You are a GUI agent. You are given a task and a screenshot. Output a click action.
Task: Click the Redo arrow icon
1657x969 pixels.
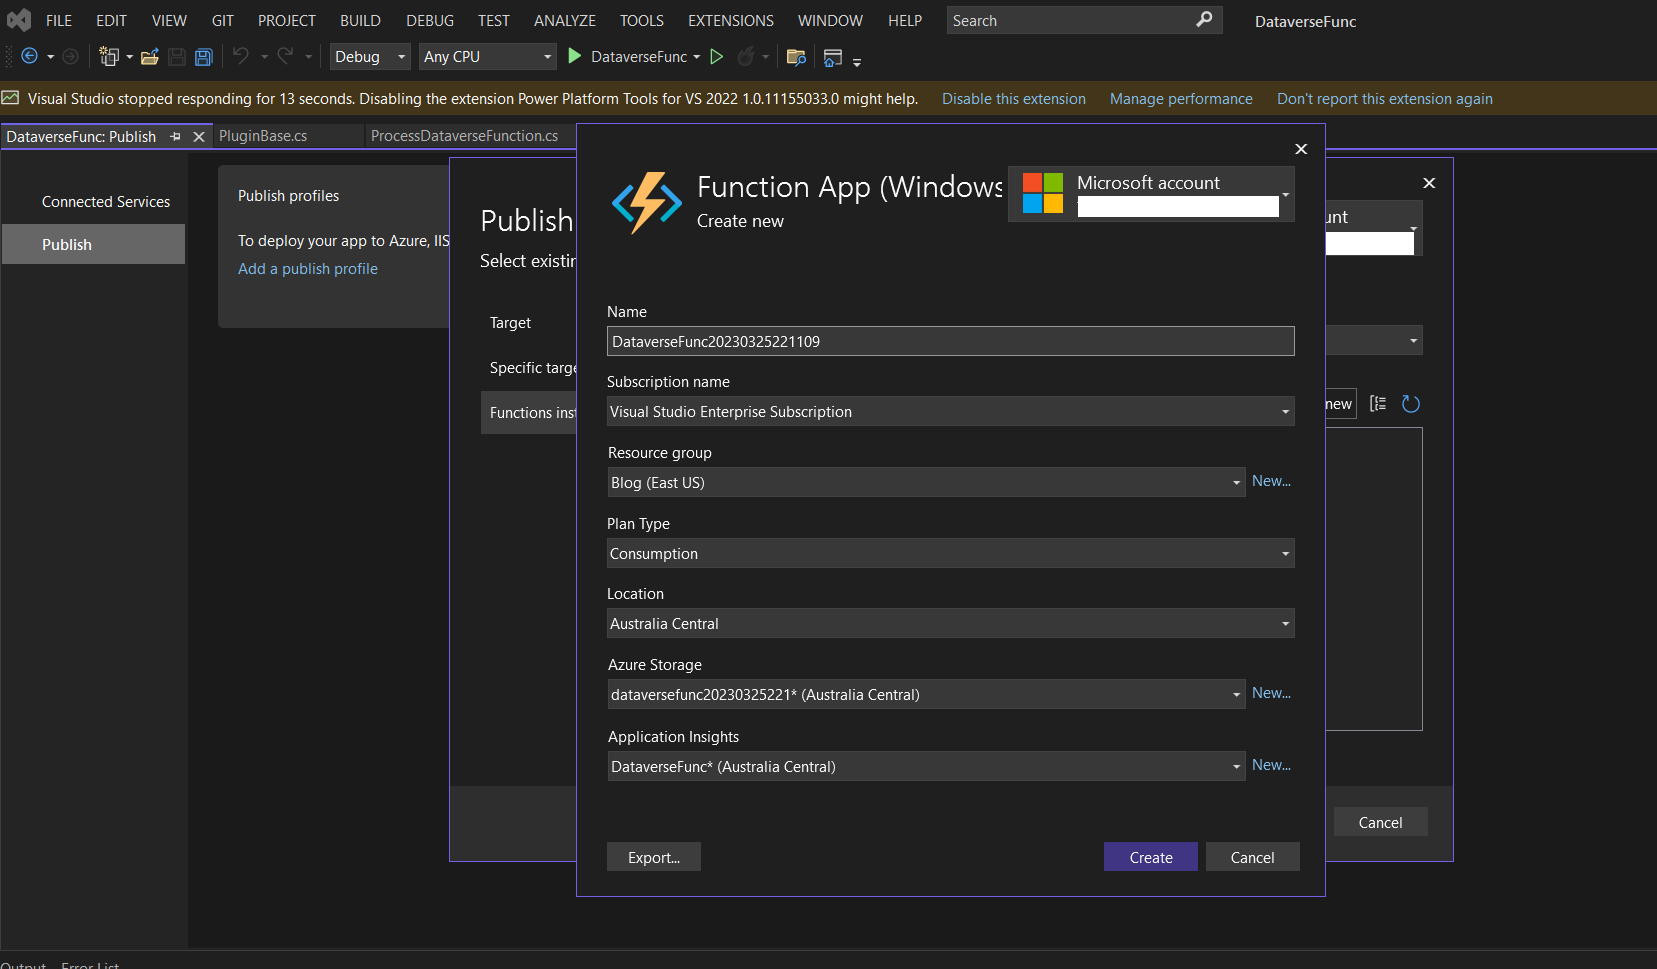pyautogui.click(x=285, y=56)
